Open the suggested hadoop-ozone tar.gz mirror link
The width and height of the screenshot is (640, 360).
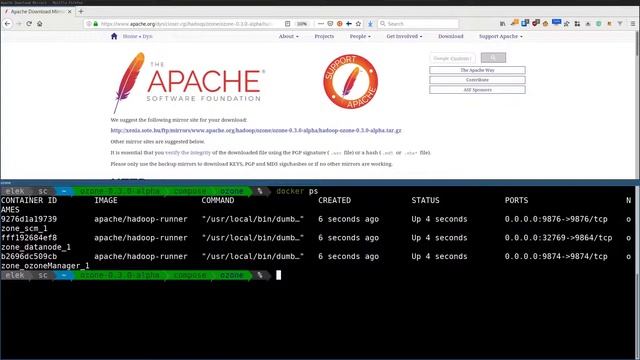click(256, 131)
